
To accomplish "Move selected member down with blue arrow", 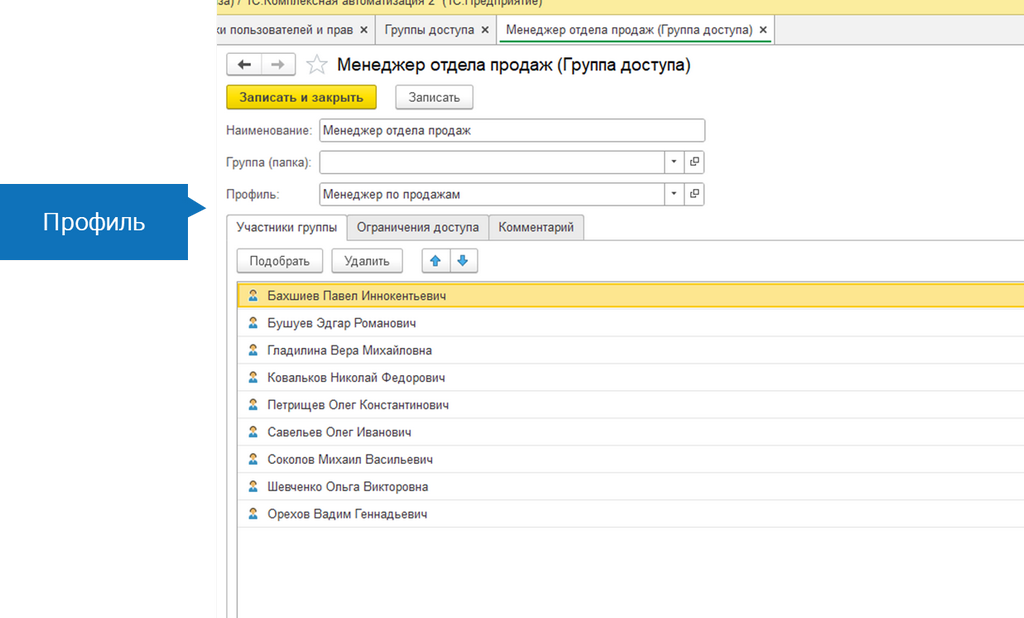I will (x=463, y=261).
